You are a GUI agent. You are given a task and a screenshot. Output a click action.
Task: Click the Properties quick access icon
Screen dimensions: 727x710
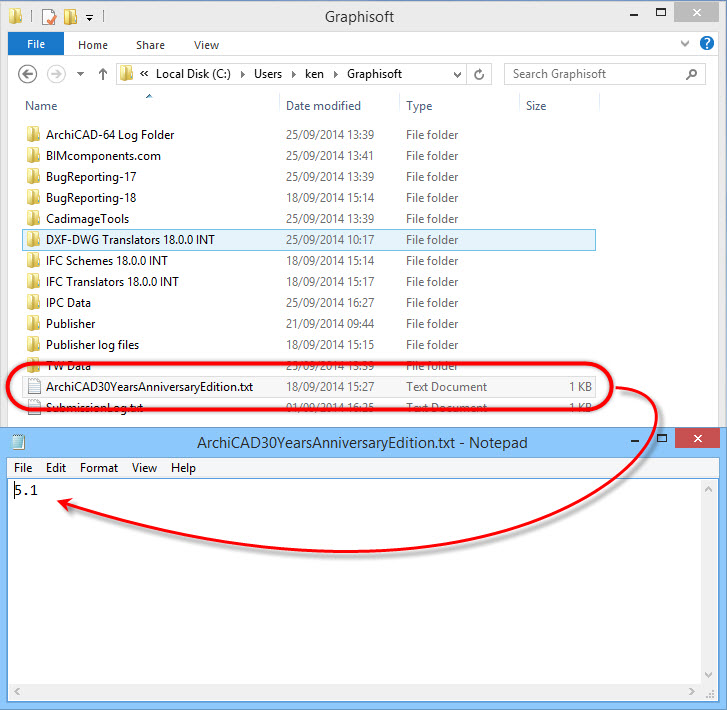[x=49, y=17]
